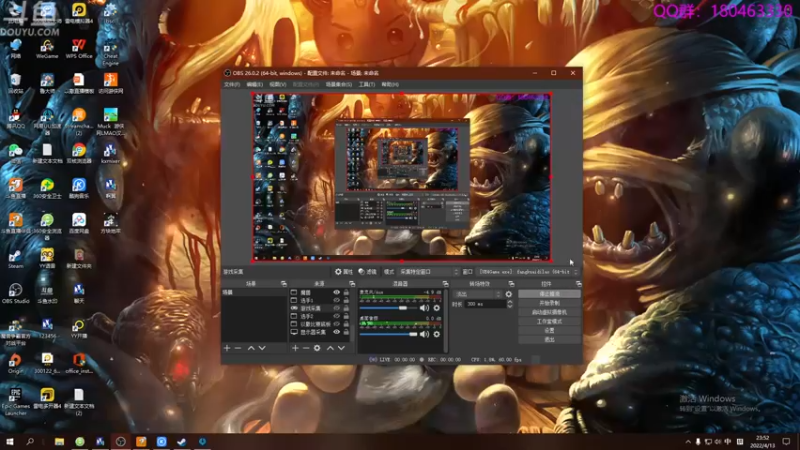Open 模式 capture mode dropdown

[429, 272]
